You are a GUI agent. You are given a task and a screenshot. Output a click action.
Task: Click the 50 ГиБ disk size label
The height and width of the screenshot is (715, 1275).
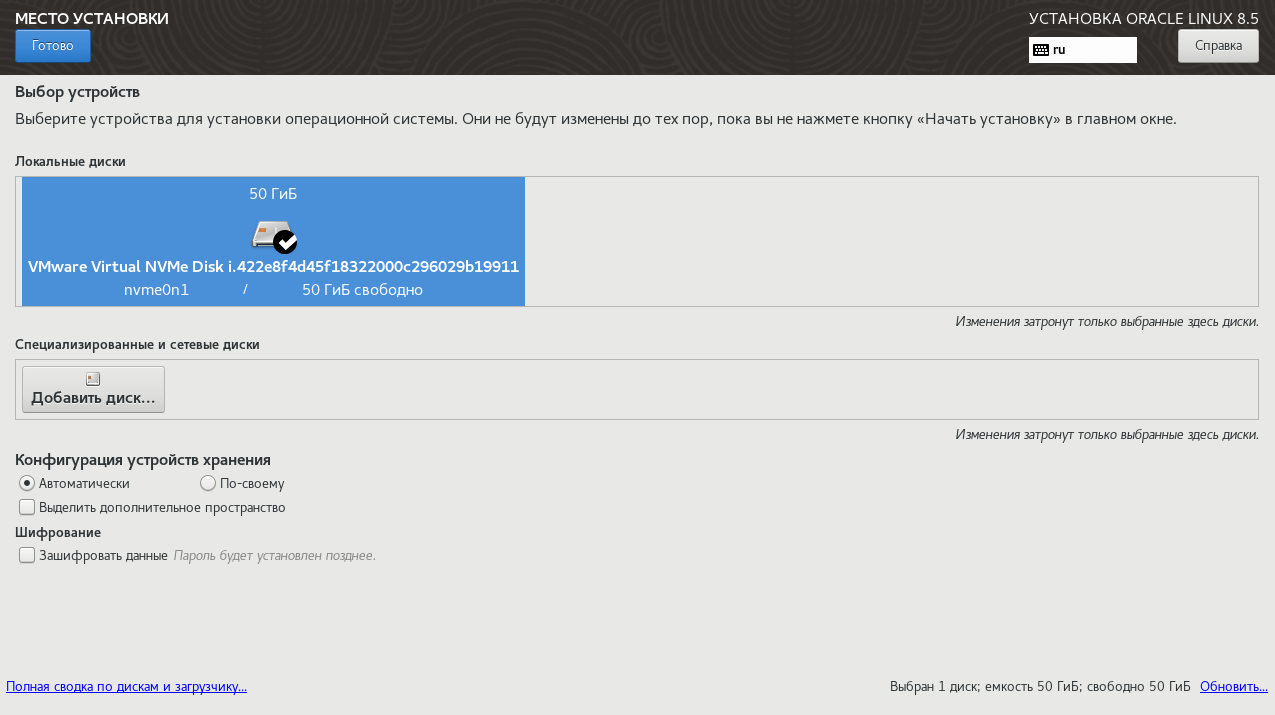coord(273,194)
